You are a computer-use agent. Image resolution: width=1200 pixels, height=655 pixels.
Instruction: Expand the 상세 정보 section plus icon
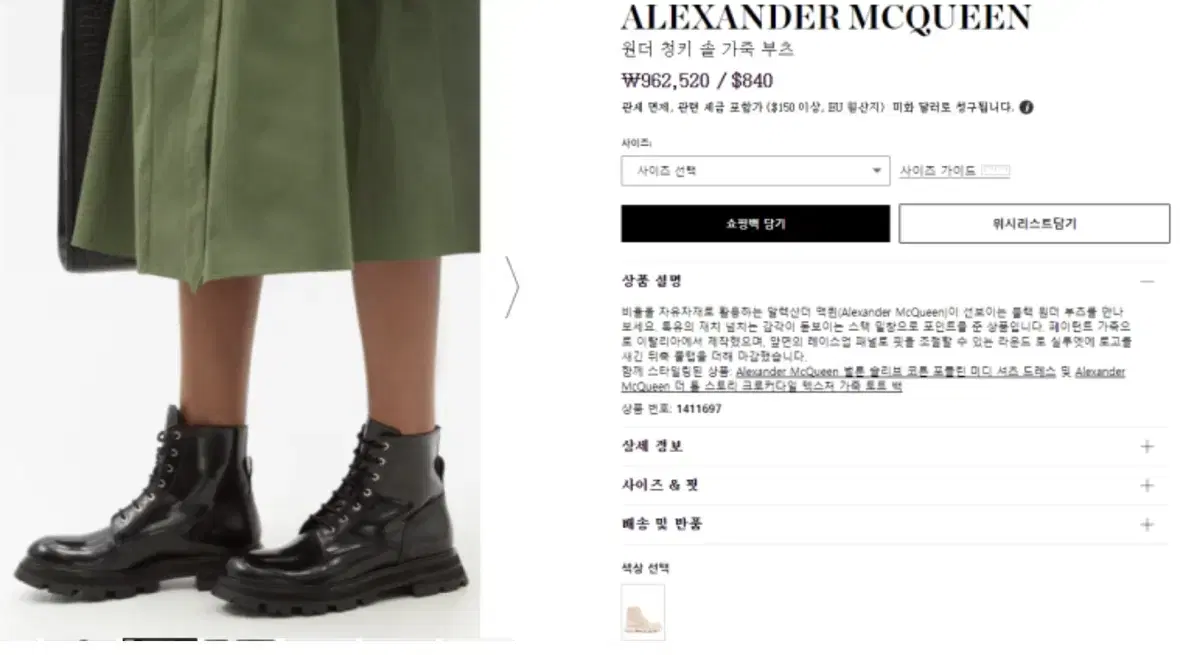pyautogui.click(x=1147, y=447)
